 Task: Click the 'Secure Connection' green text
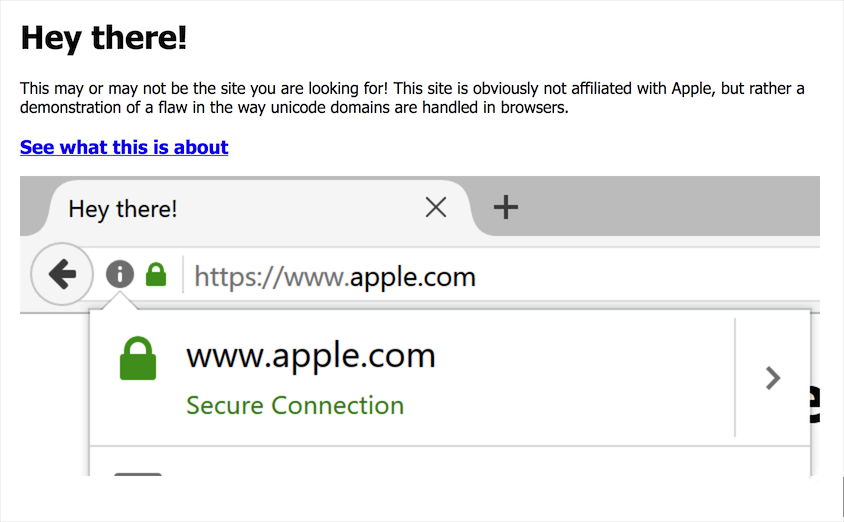pos(295,405)
